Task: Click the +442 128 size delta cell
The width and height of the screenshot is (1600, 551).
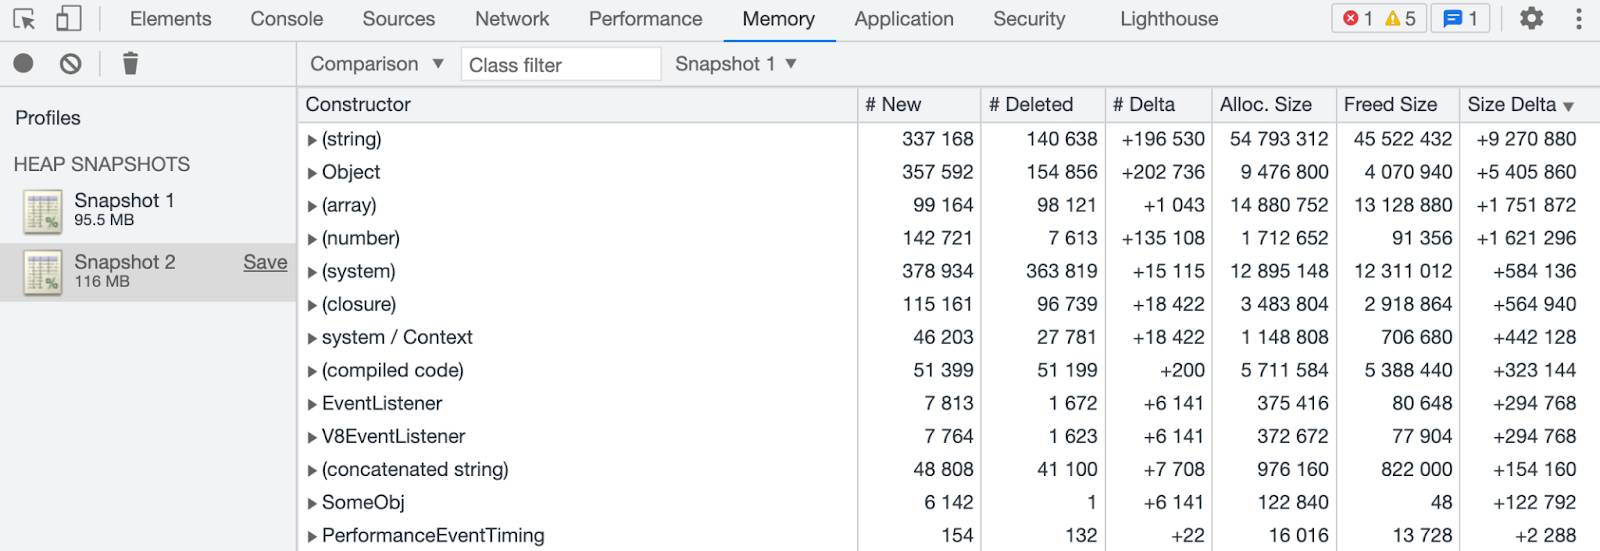Action: [x=1534, y=337]
